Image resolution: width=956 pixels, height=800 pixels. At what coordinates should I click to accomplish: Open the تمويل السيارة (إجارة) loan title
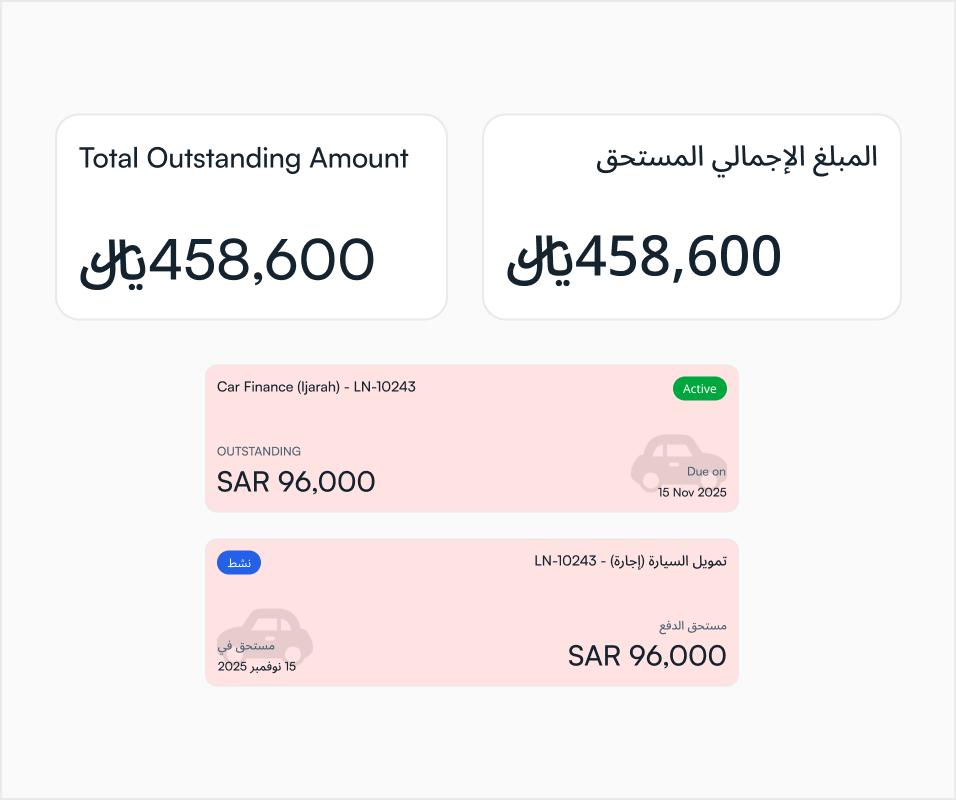(x=630, y=561)
